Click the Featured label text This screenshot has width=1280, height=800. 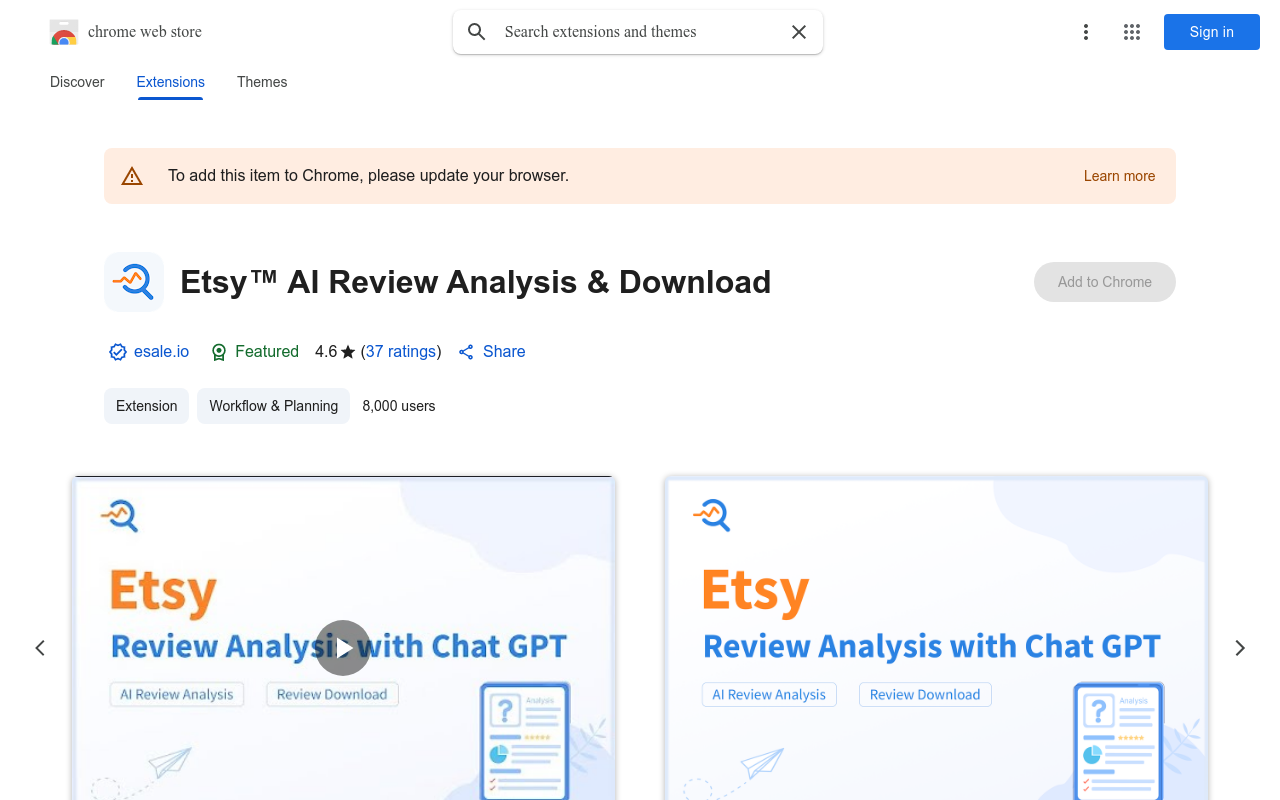click(267, 352)
